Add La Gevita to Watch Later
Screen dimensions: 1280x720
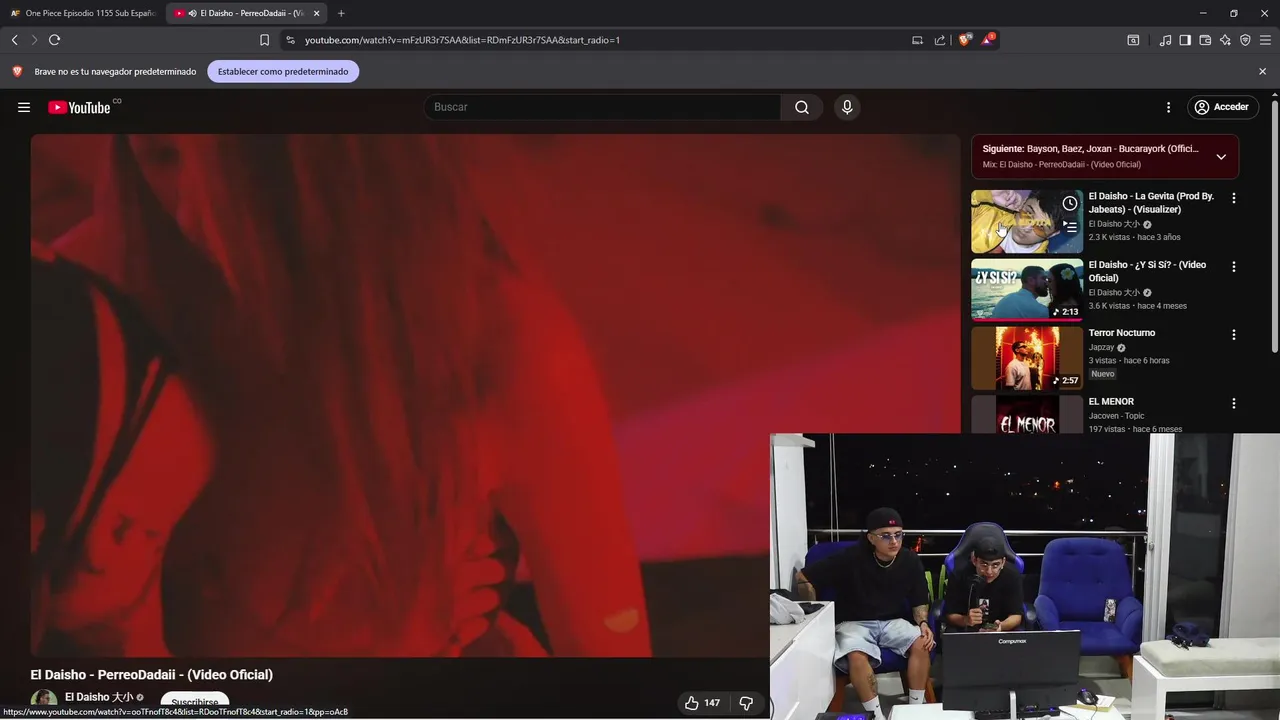click(1070, 204)
